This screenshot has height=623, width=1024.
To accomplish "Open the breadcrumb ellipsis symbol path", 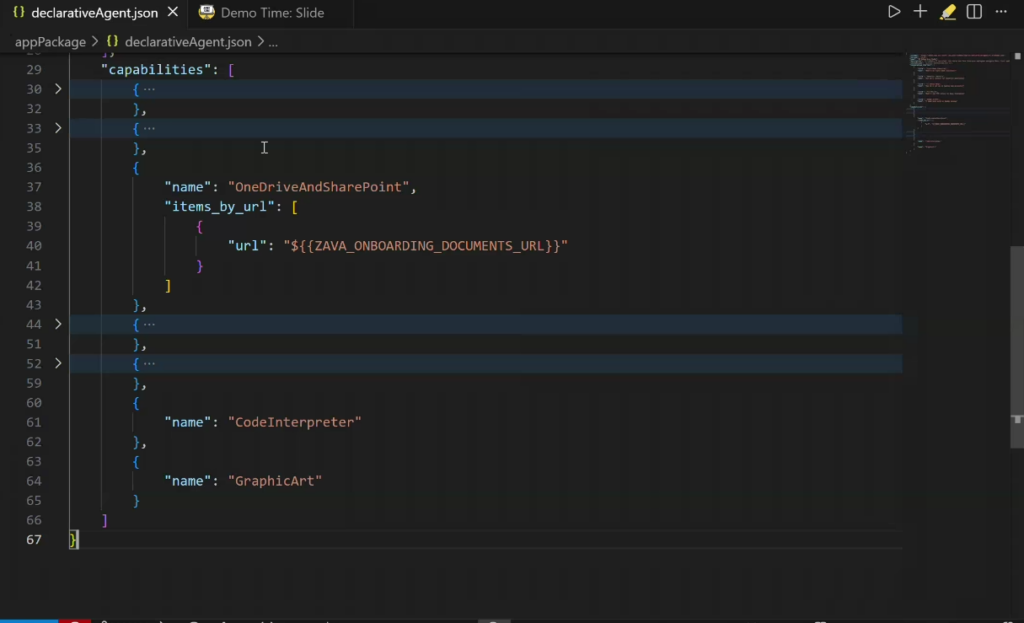I will tap(273, 42).
